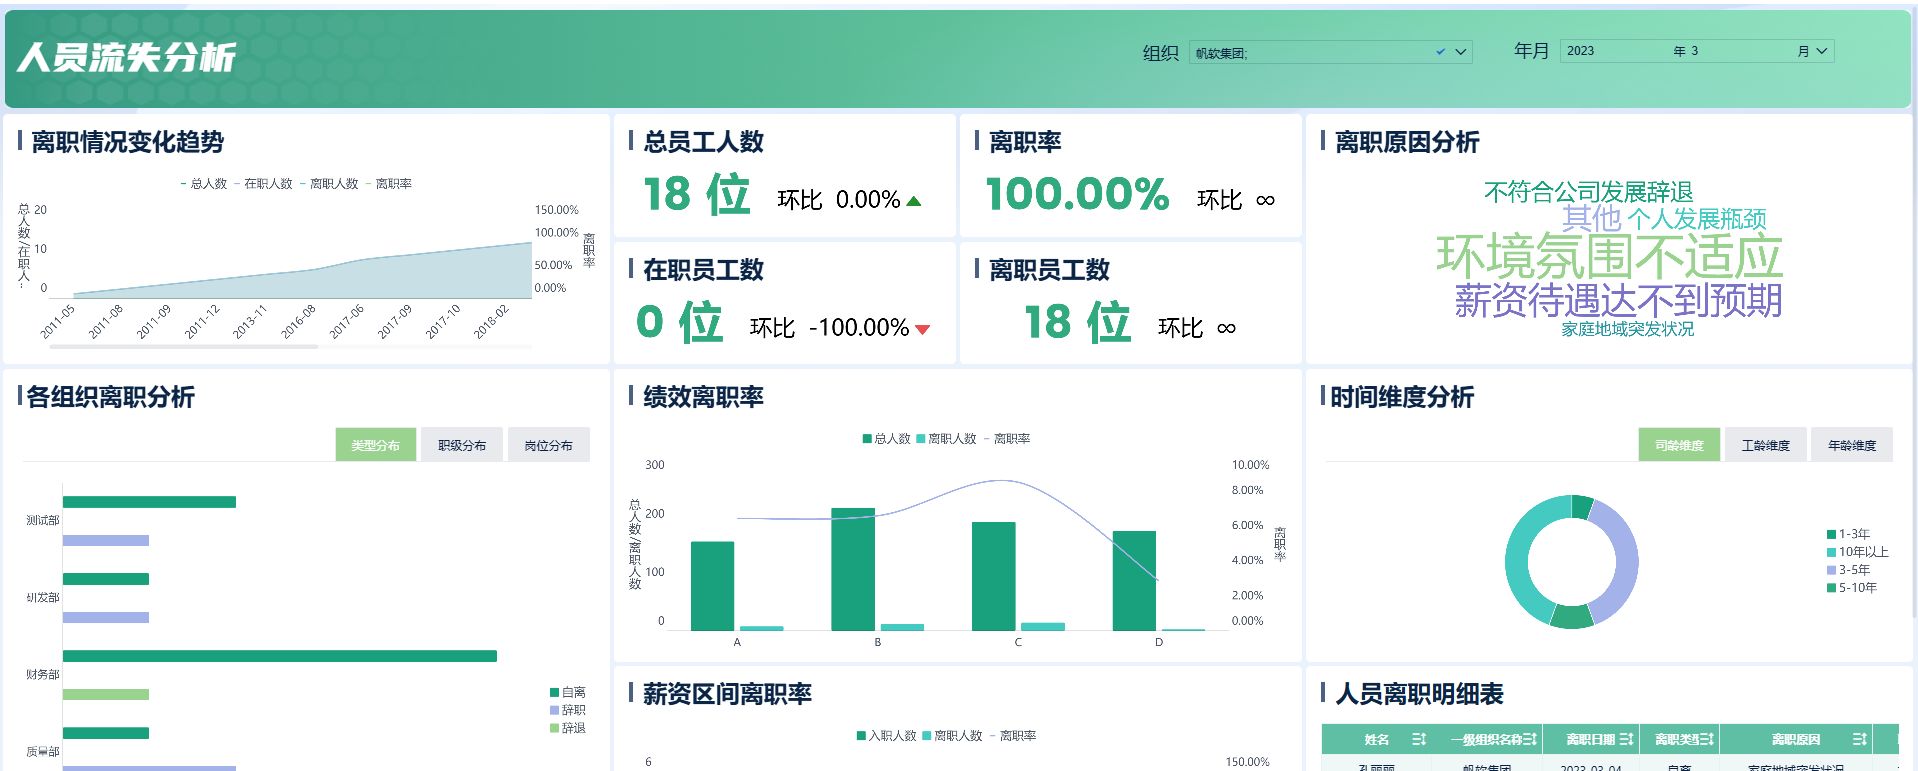Toggle 离职人数 series in the trend chart legend
Screen dimensions: 1918x771
(329, 184)
